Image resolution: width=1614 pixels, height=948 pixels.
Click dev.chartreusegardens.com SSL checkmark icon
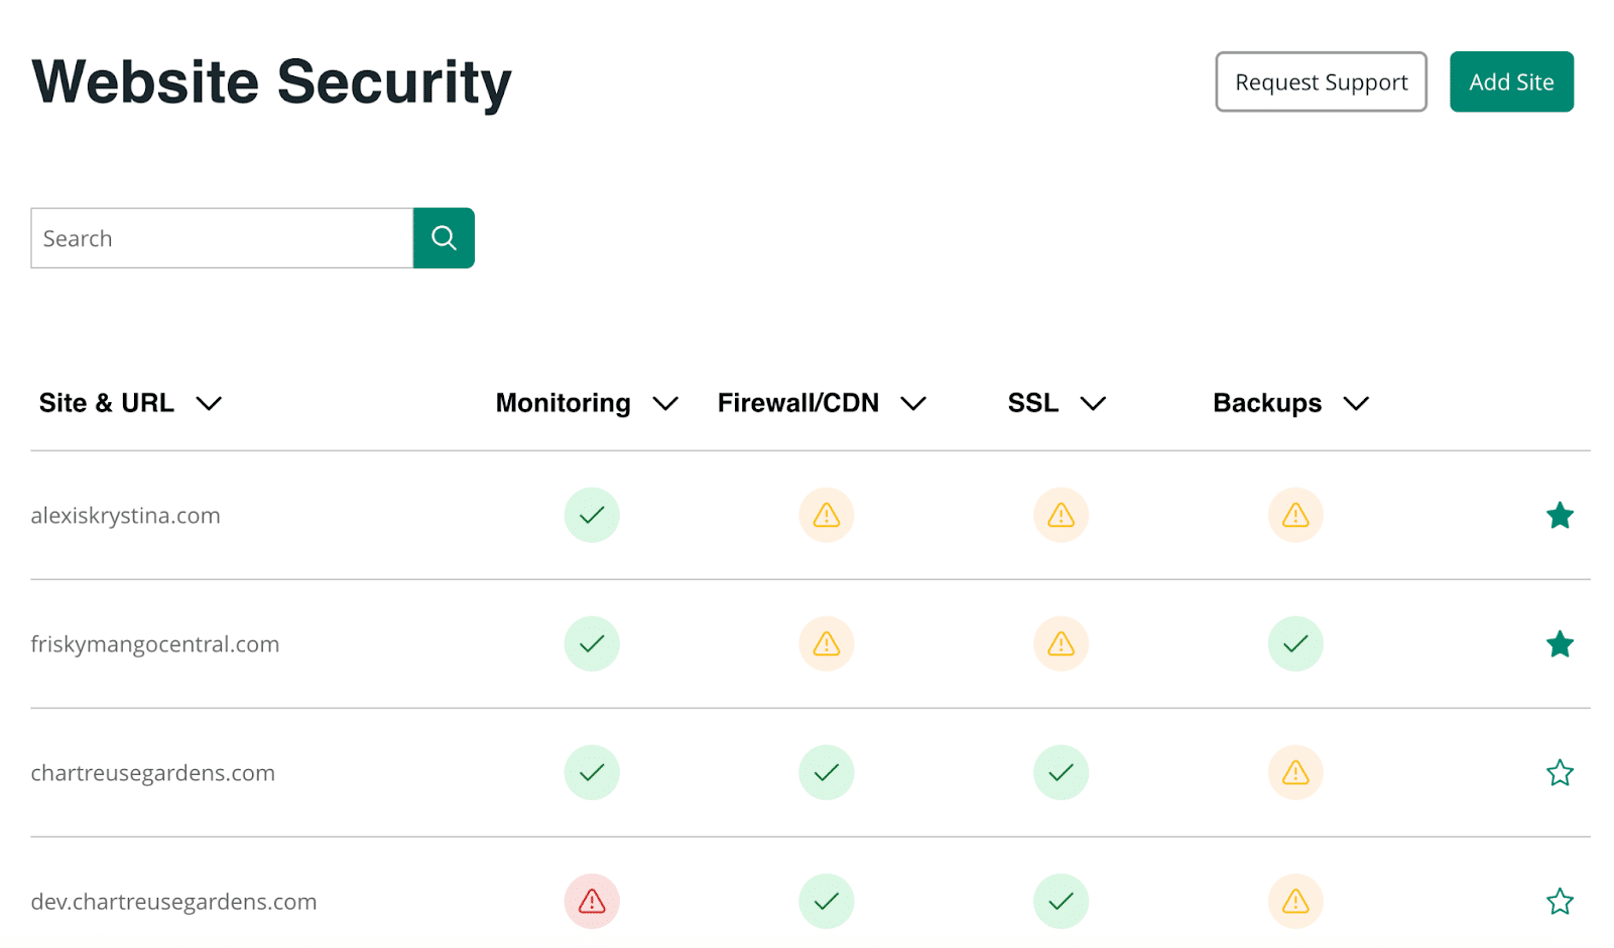click(1060, 901)
